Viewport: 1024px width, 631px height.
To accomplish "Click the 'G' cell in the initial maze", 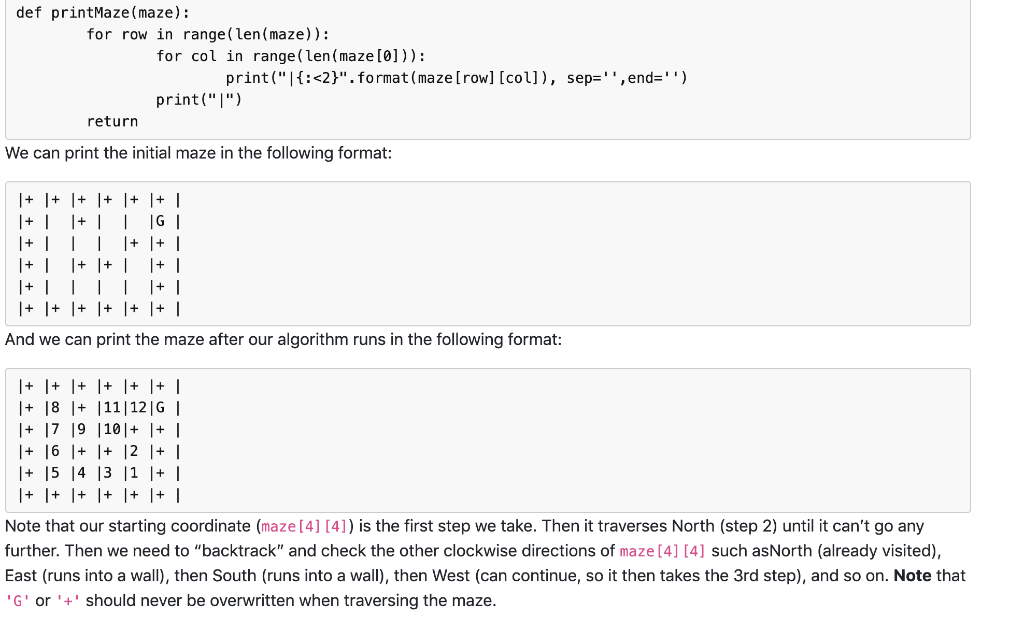I will (160, 221).
